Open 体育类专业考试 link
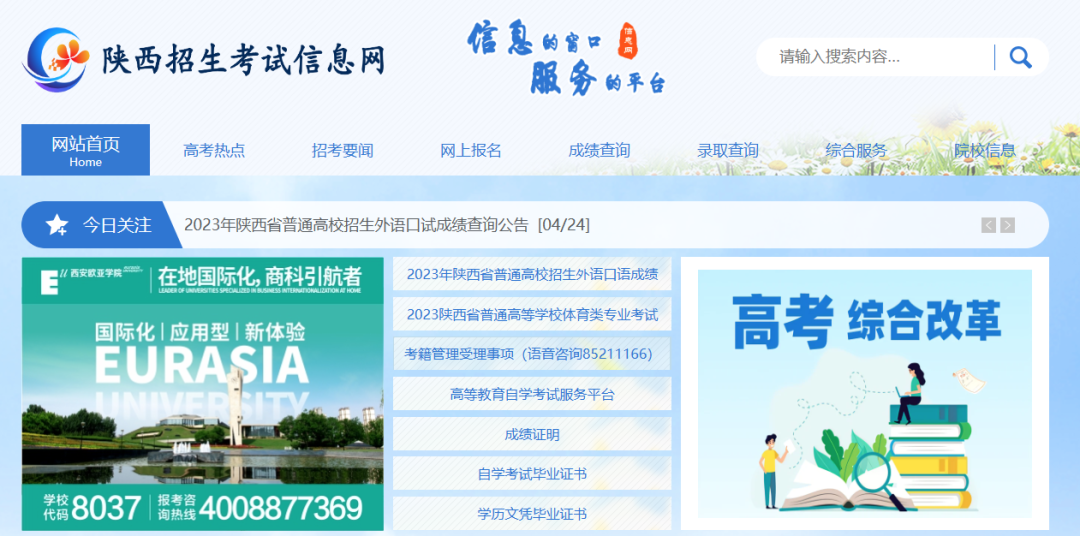The image size is (1080, 536). [532, 314]
